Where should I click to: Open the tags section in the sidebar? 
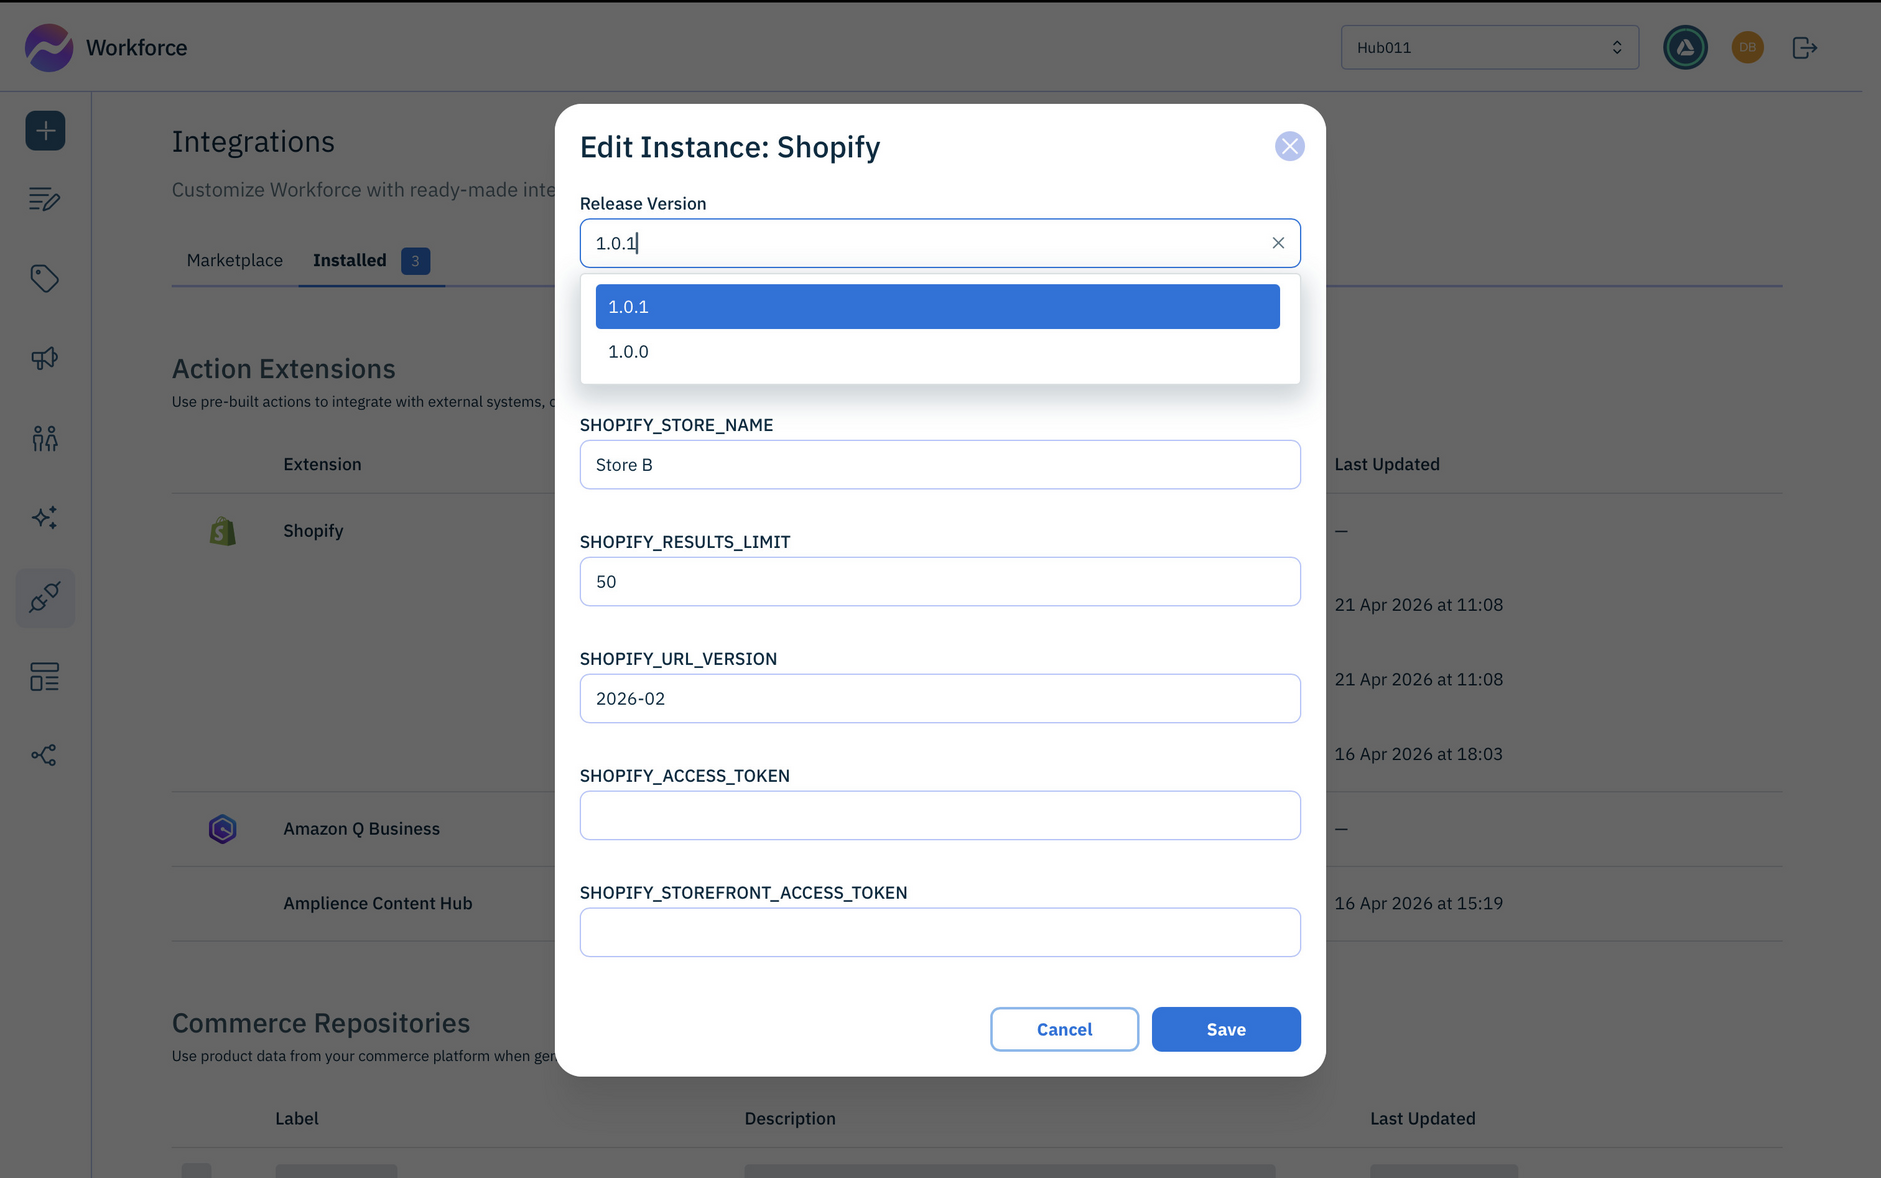pos(45,279)
